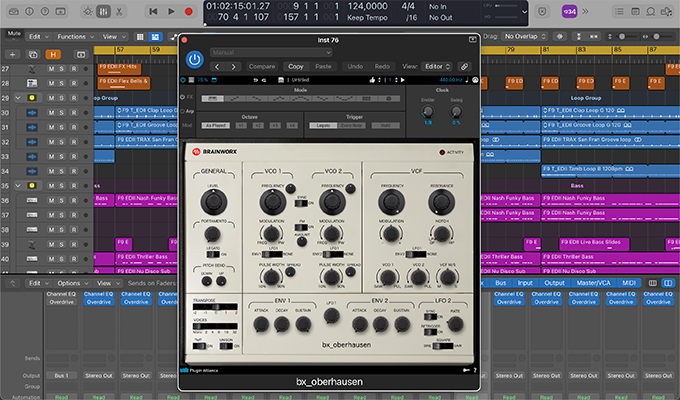Click the Paste button in plugin header

(323, 67)
